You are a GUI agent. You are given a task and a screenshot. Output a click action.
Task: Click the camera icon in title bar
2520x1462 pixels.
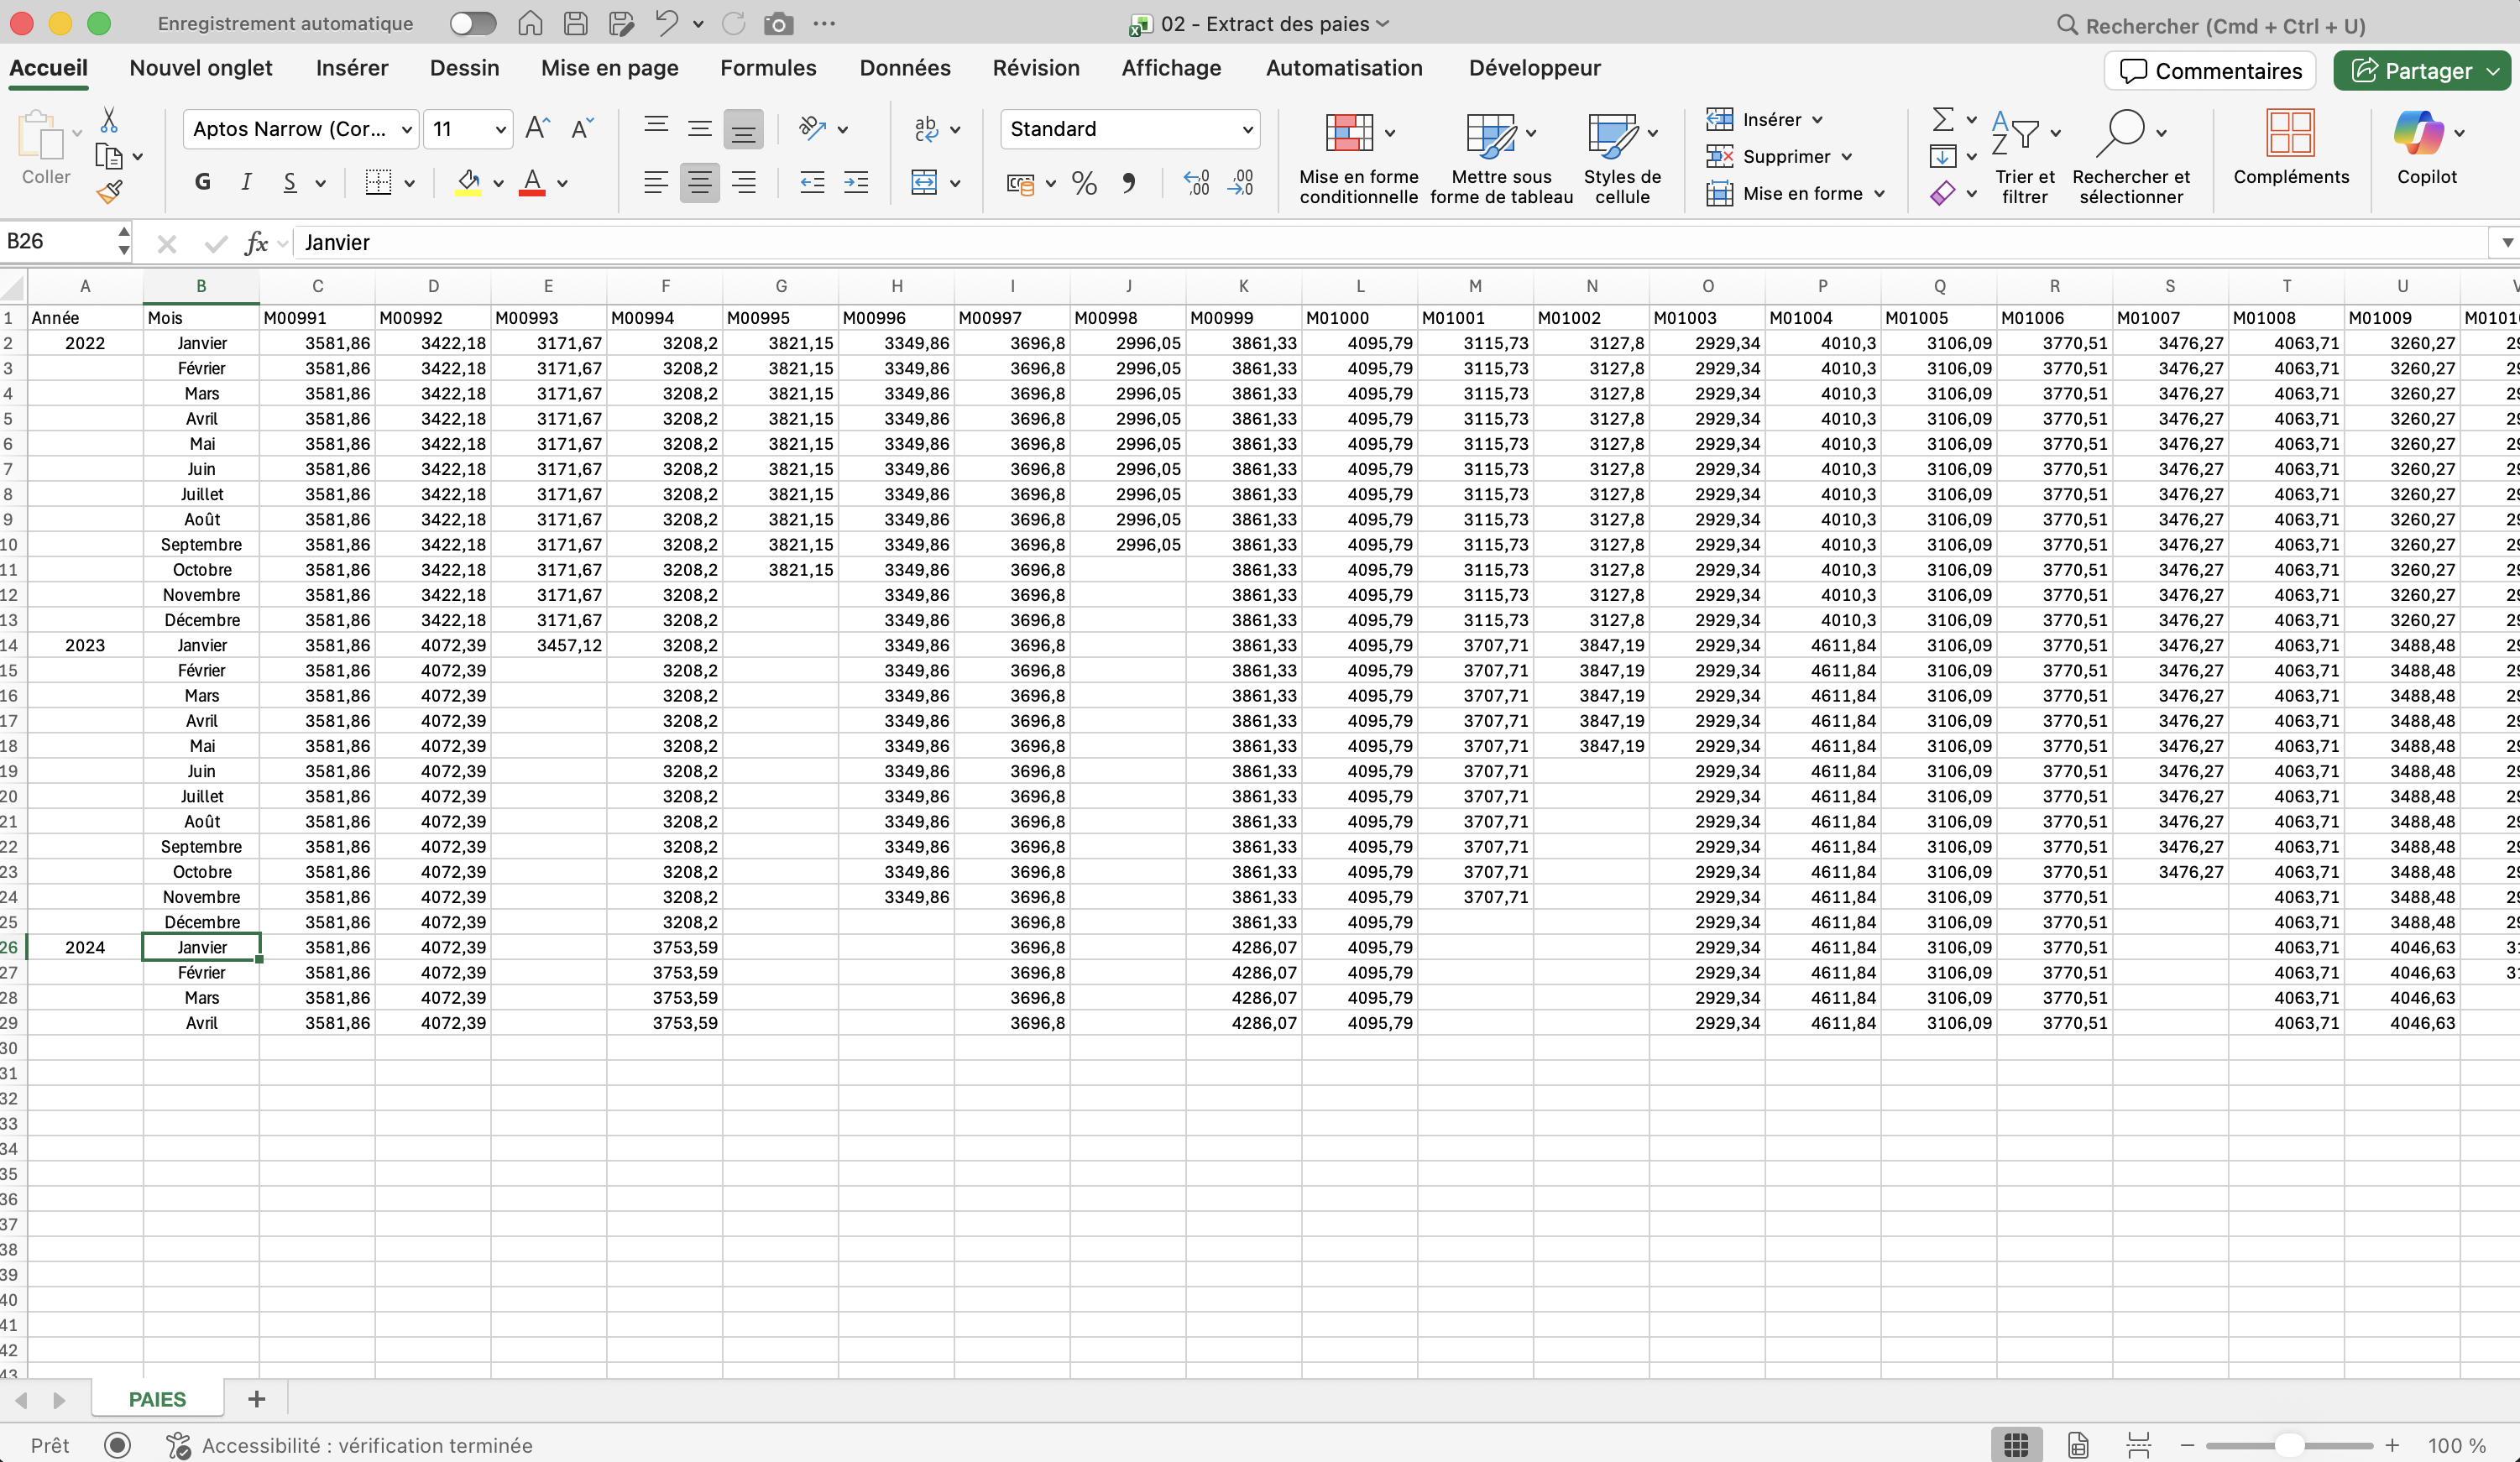[x=778, y=24]
